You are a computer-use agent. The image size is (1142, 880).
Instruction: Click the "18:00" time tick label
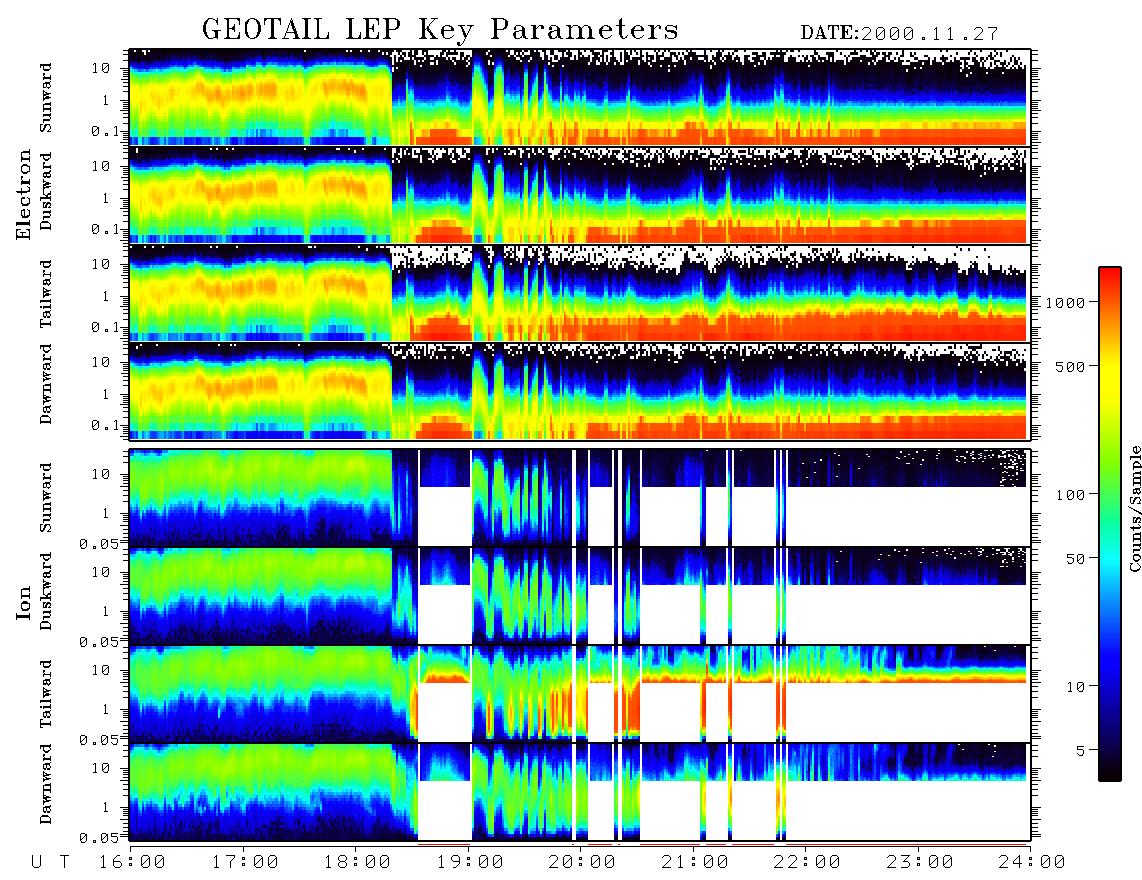pos(357,862)
